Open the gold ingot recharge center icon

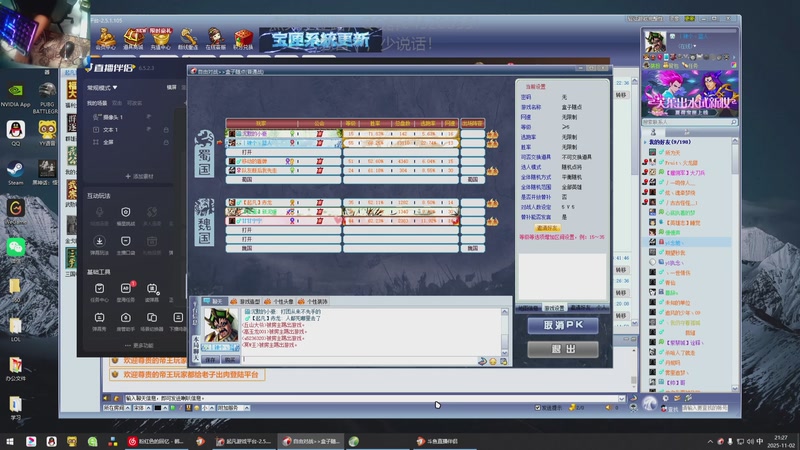click(161, 39)
